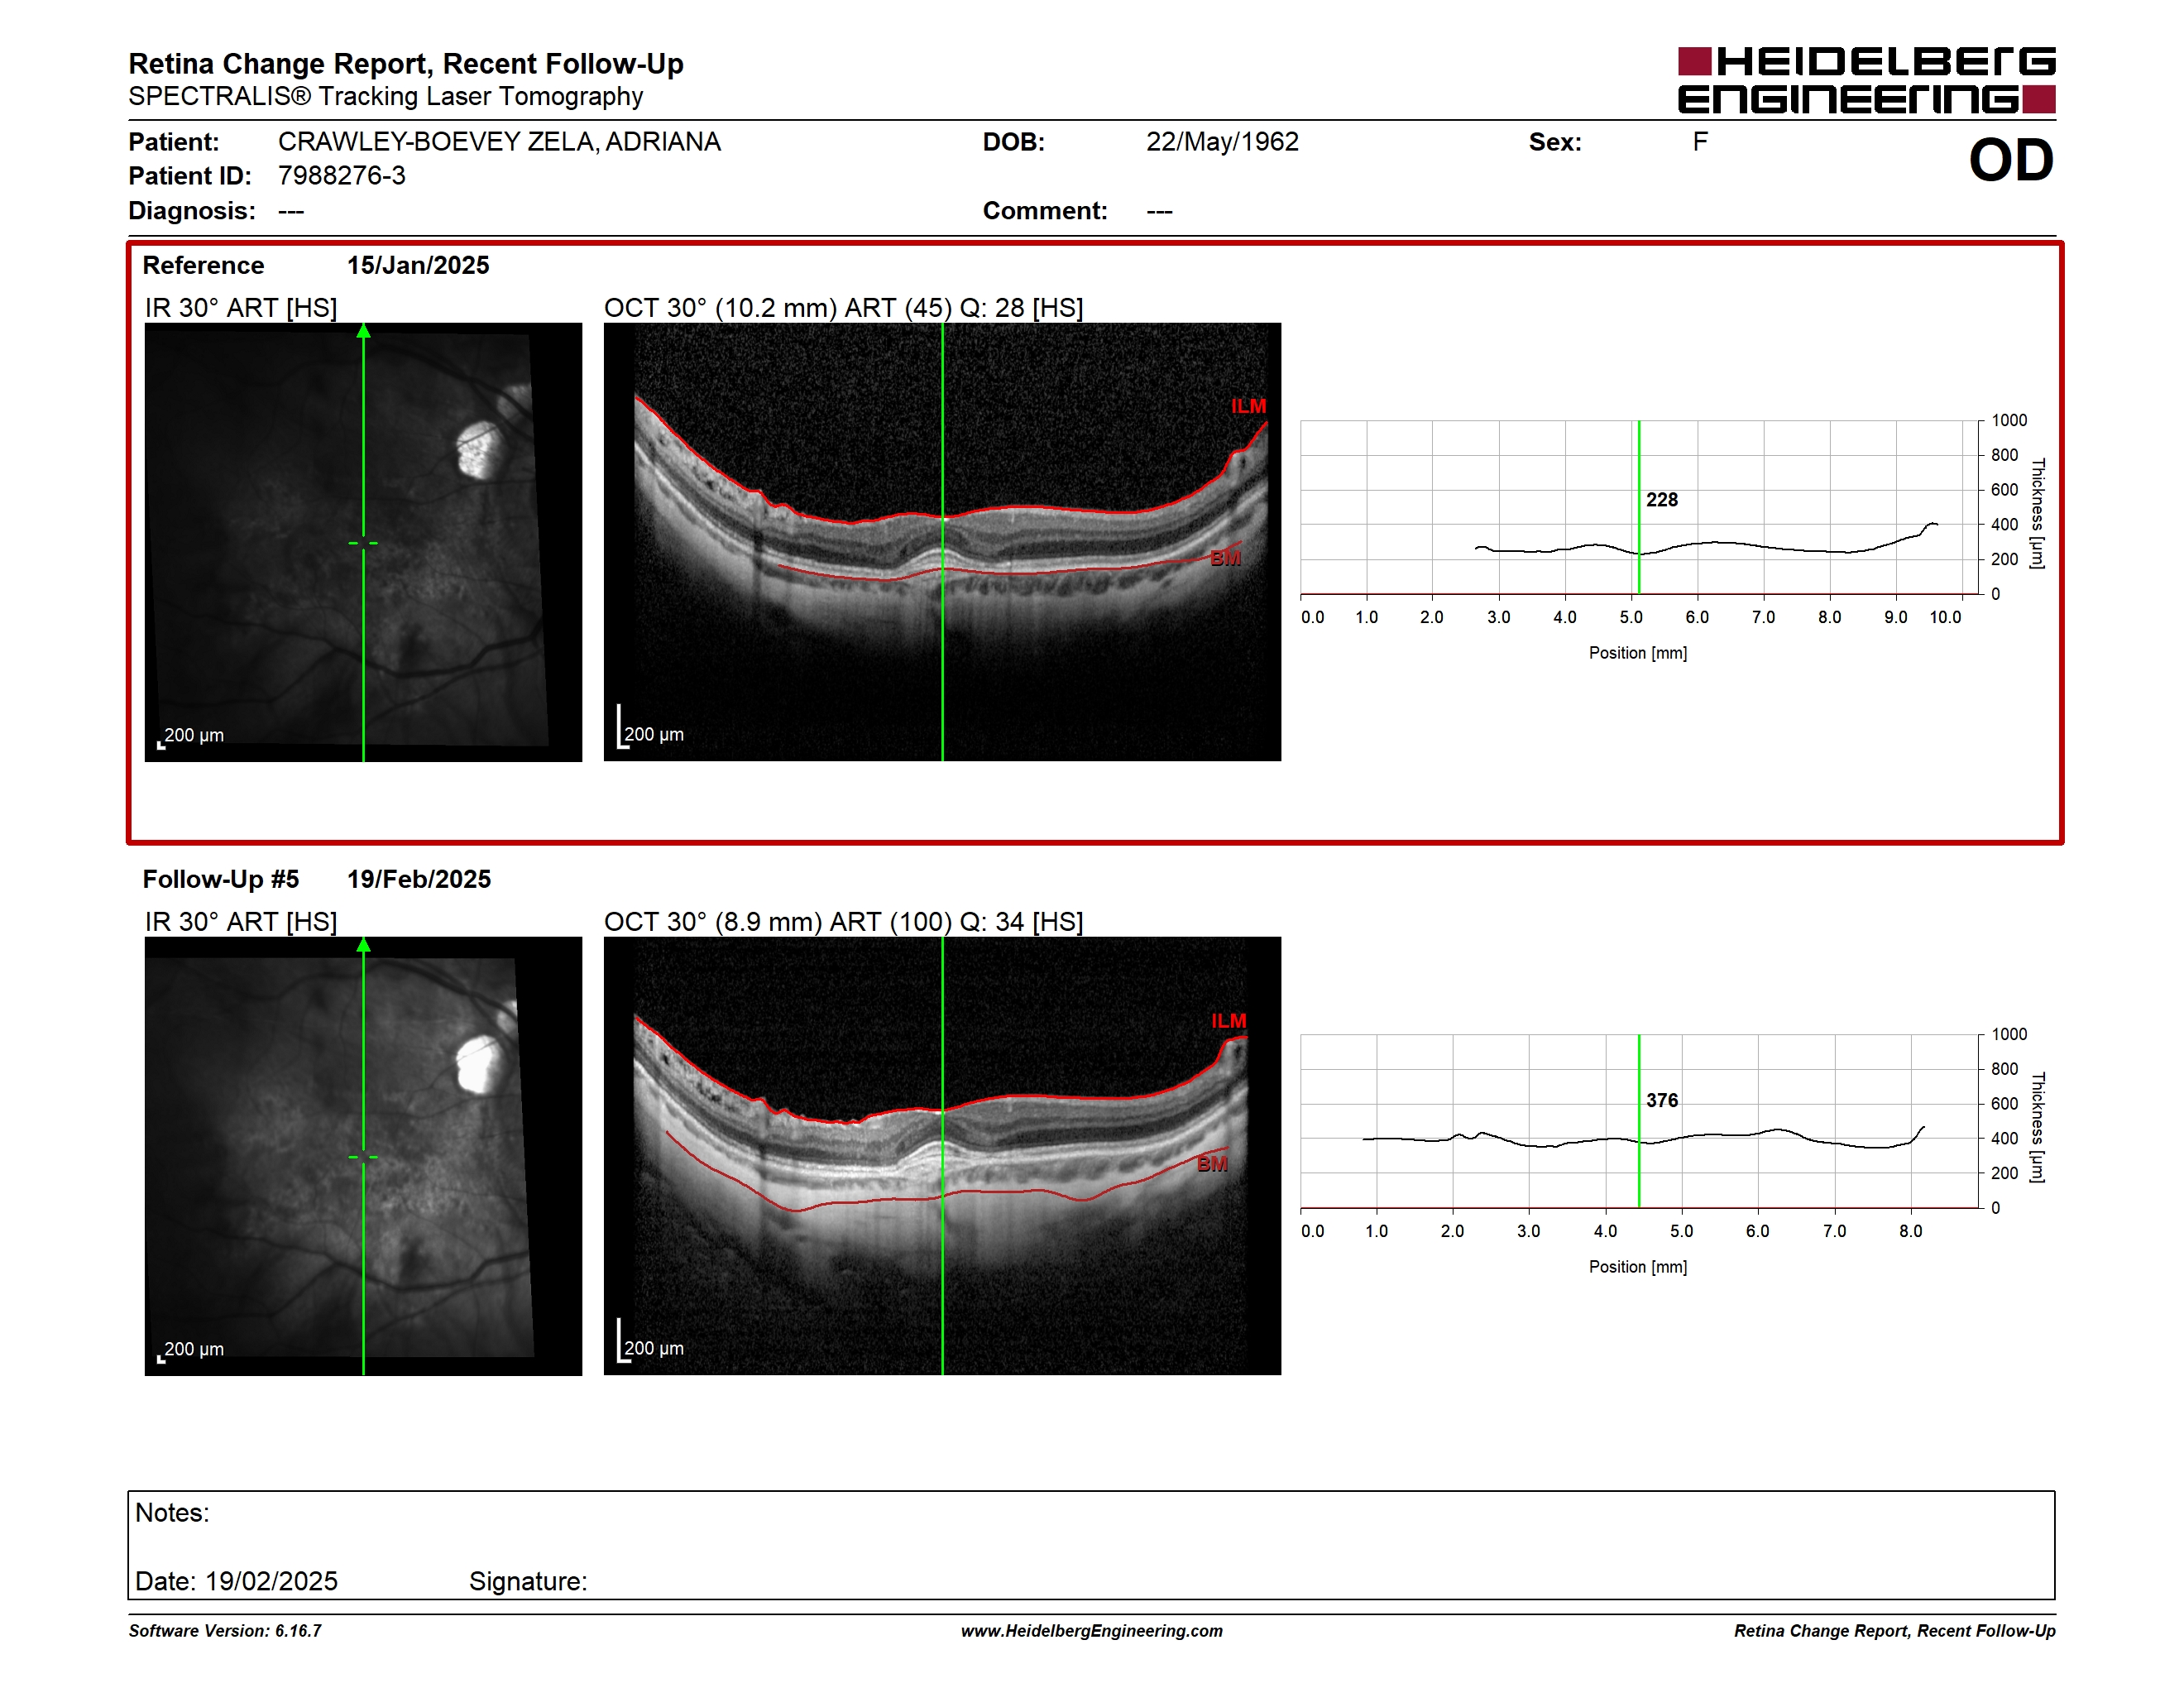Open the www.HeidelbergEngineering.com link
2184x1688 pixels.
pyautogui.click(x=1092, y=1631)
